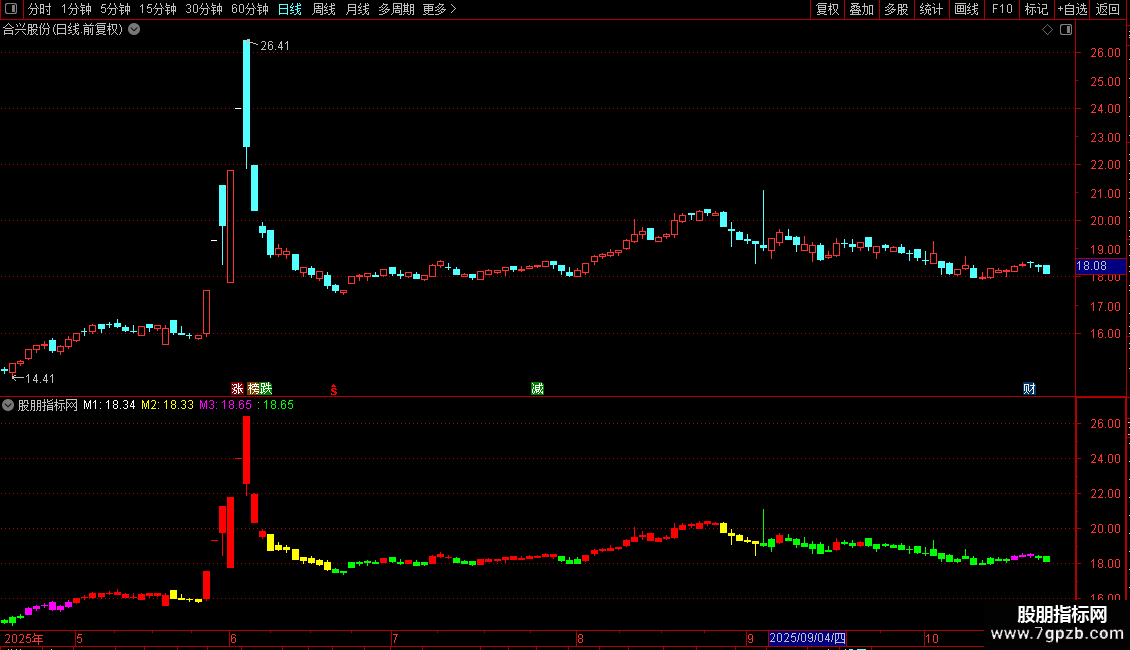
Task: Click month 10 on time axis
Action: click(x=932, y=638)
